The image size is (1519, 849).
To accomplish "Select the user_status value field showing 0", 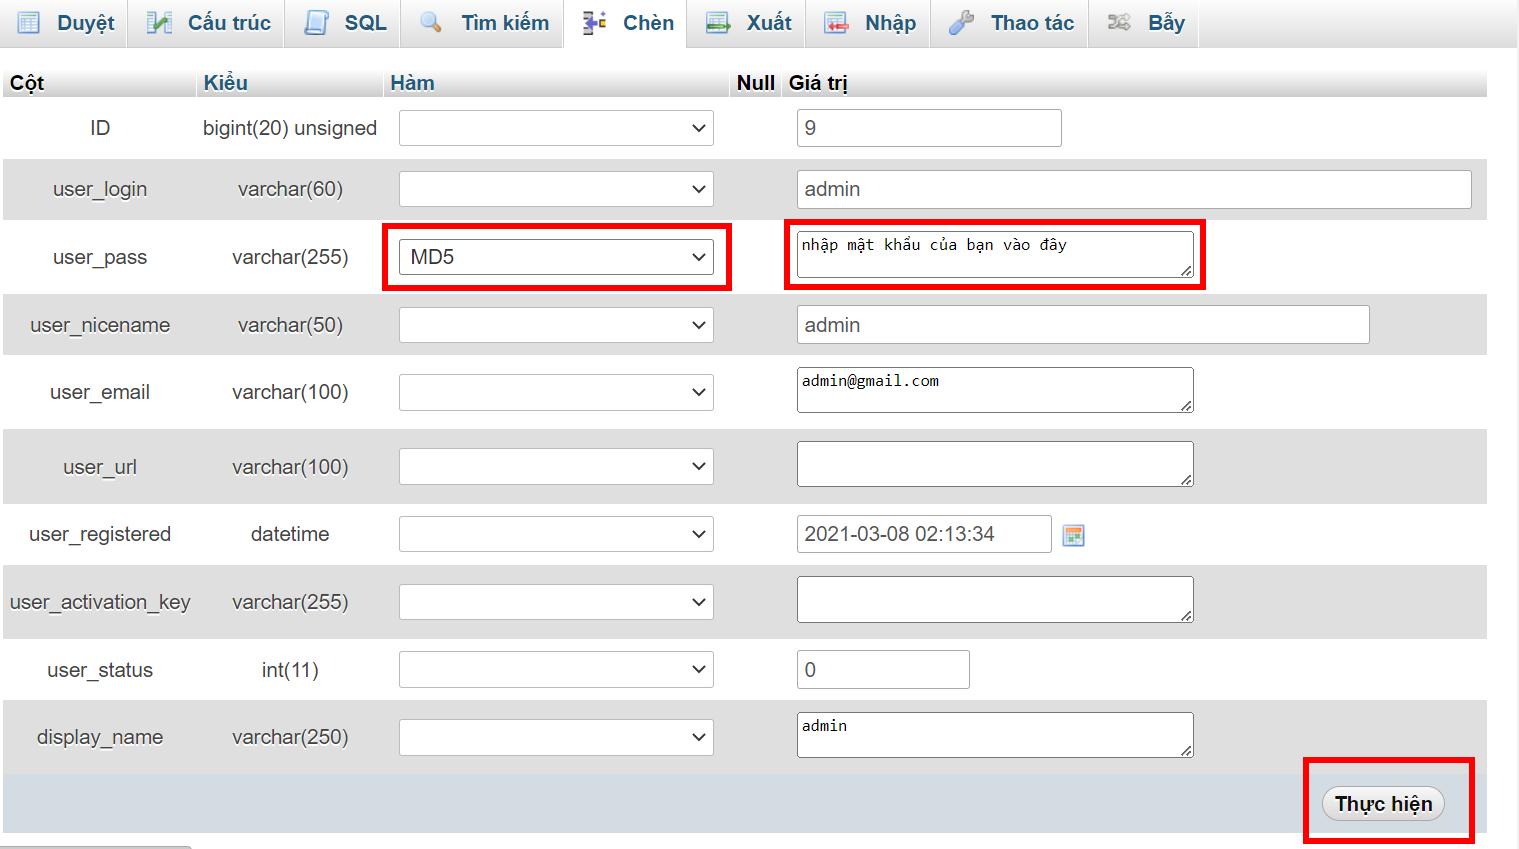I will click(882, 670).
